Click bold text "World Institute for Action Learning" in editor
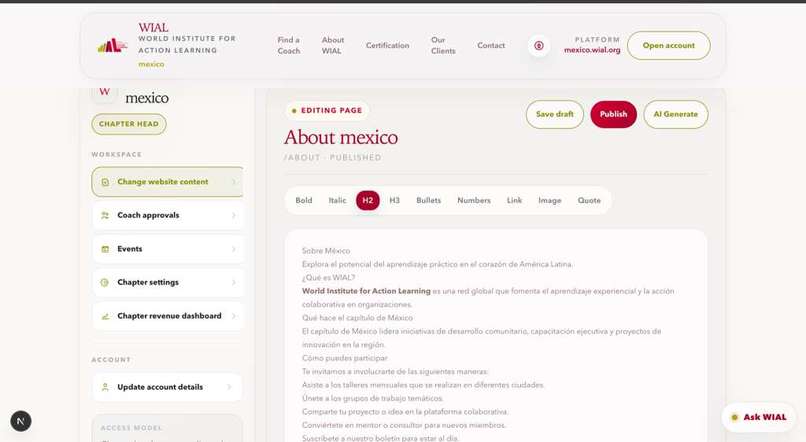 (x=366, y=291)
